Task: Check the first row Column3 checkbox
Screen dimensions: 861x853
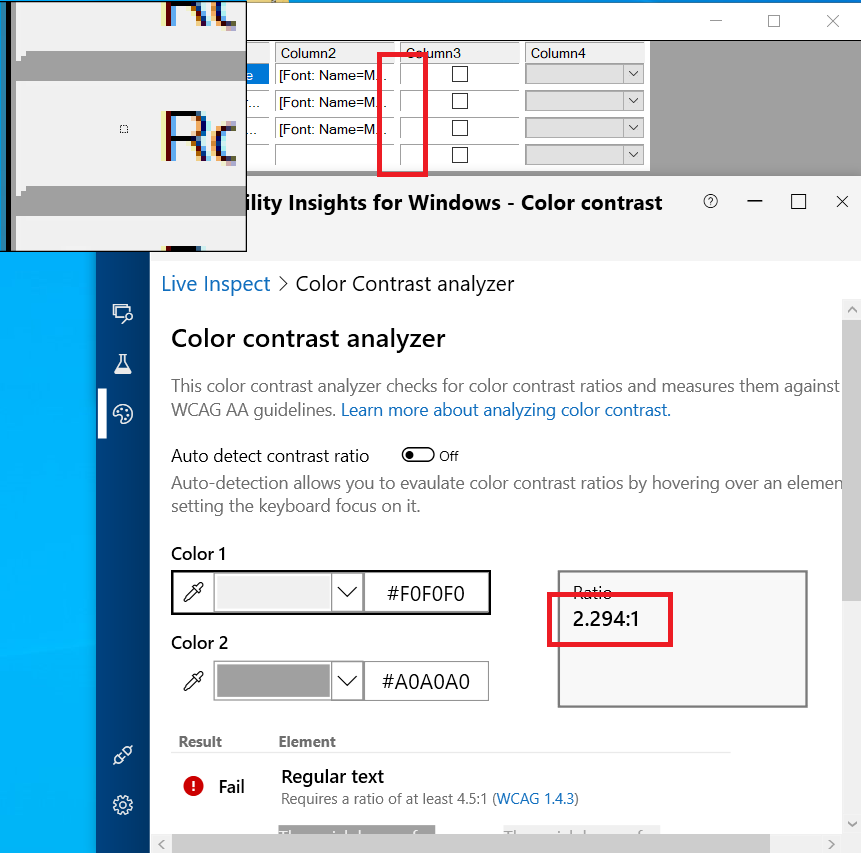Action: pyautogui.click(x=460, y=74)
